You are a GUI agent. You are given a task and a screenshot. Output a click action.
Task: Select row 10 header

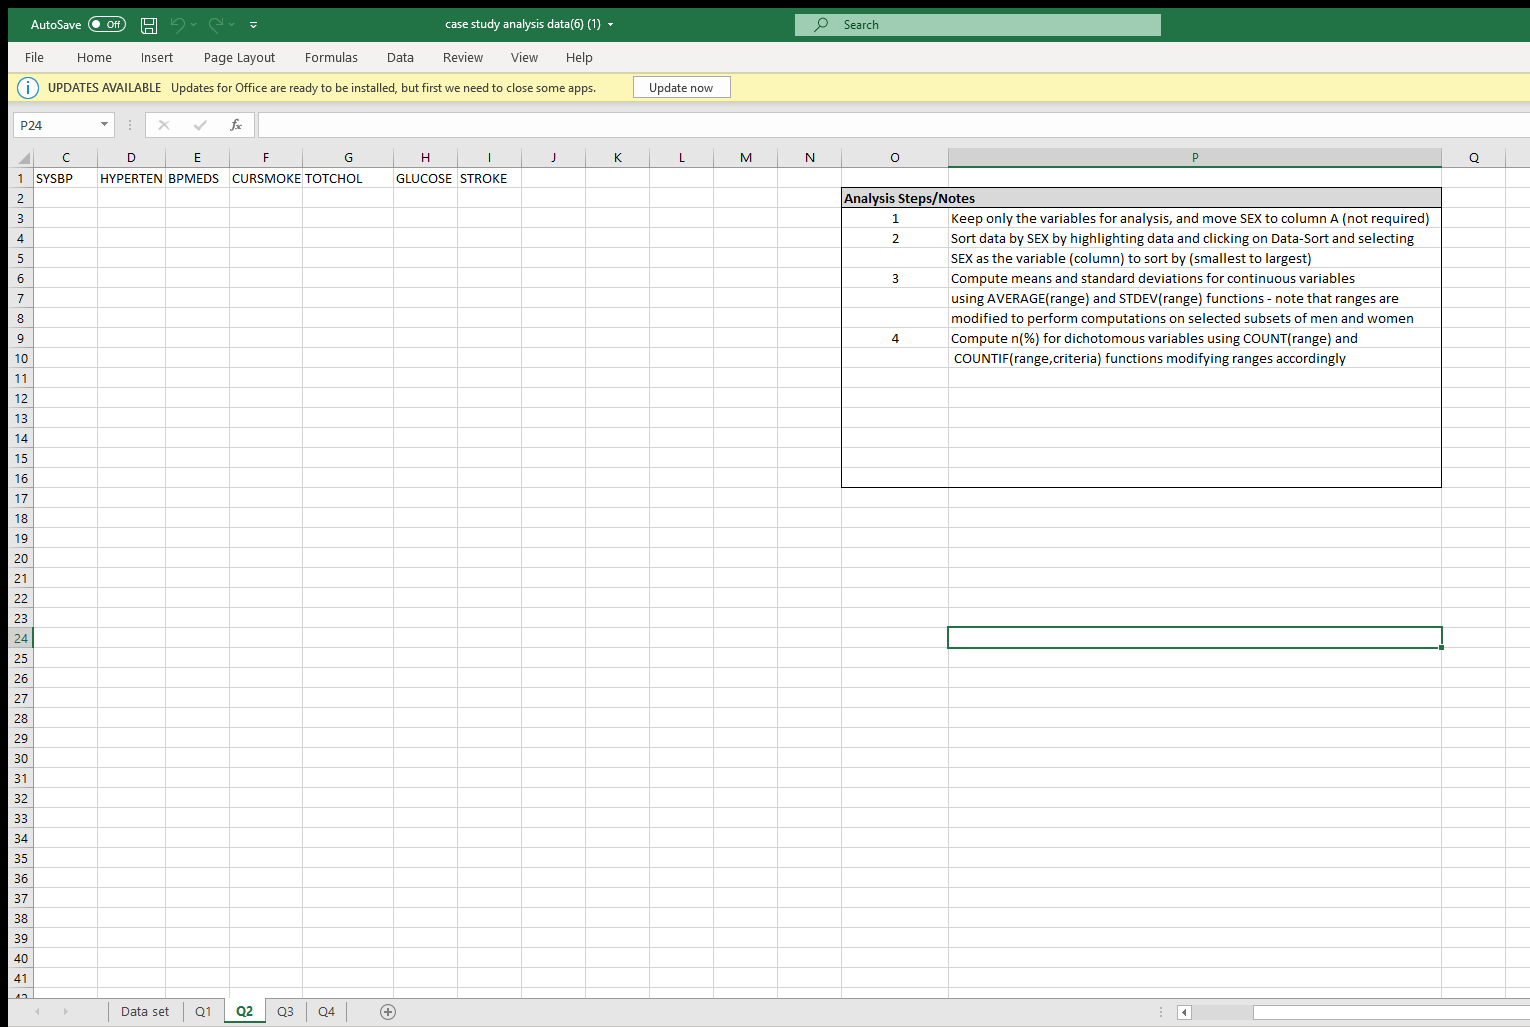[x=21, y=358]
